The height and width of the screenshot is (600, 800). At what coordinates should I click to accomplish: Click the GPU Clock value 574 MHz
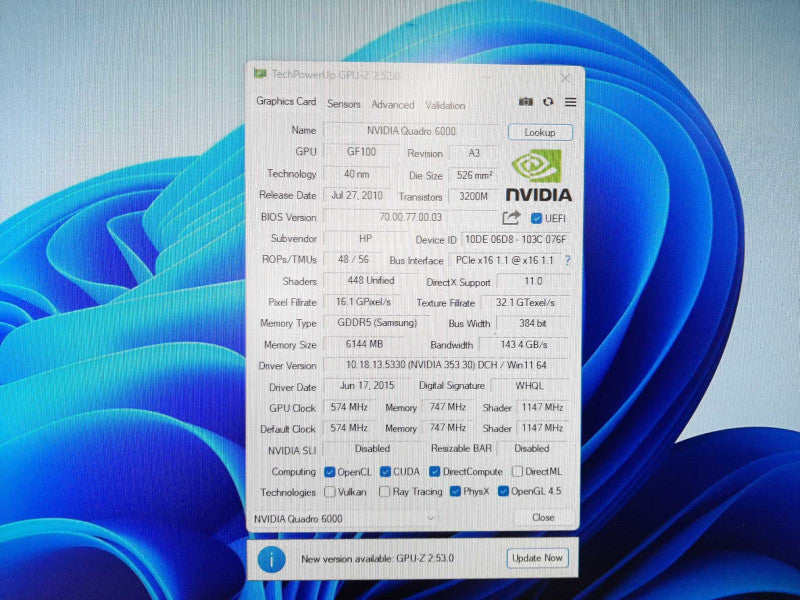(349, 407)
